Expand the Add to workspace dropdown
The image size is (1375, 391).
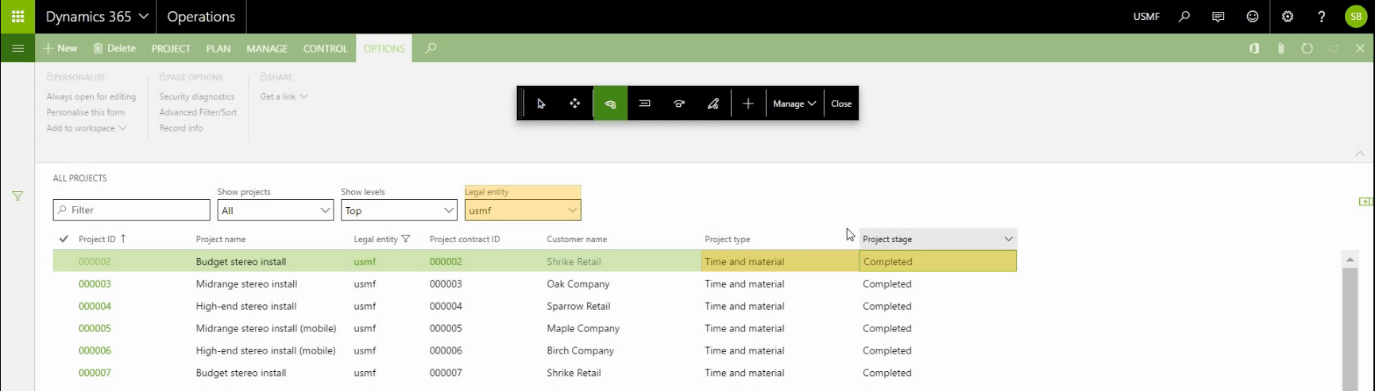87,128
